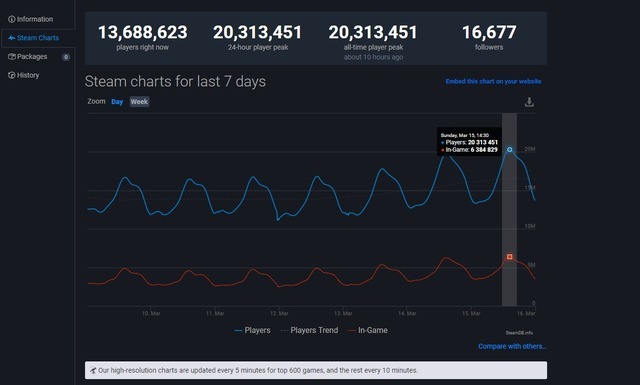This screenshot has width=640, height=385.
Task: Click the History clock icon
Action: coord(11,75)
